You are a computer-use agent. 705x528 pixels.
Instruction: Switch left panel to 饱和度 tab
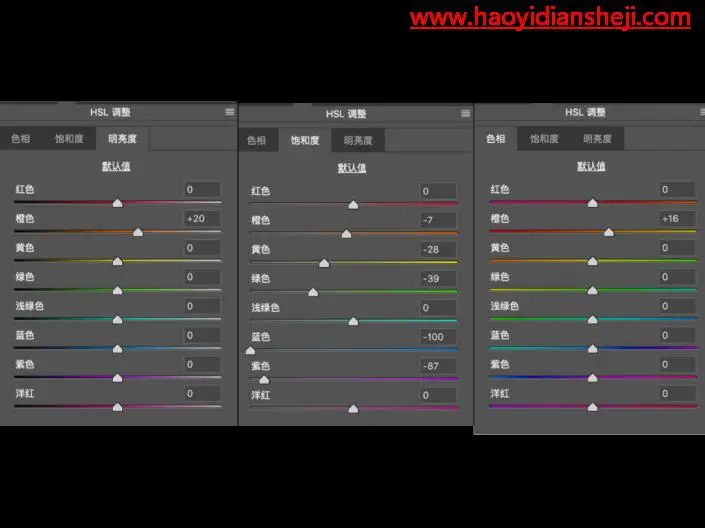click(x=69, y=139)
